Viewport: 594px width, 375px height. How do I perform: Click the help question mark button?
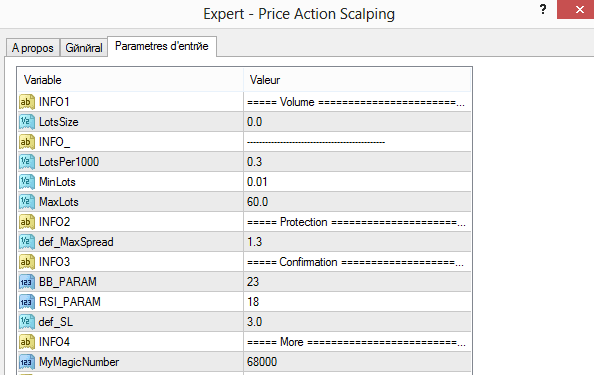[x=543, y=9]
